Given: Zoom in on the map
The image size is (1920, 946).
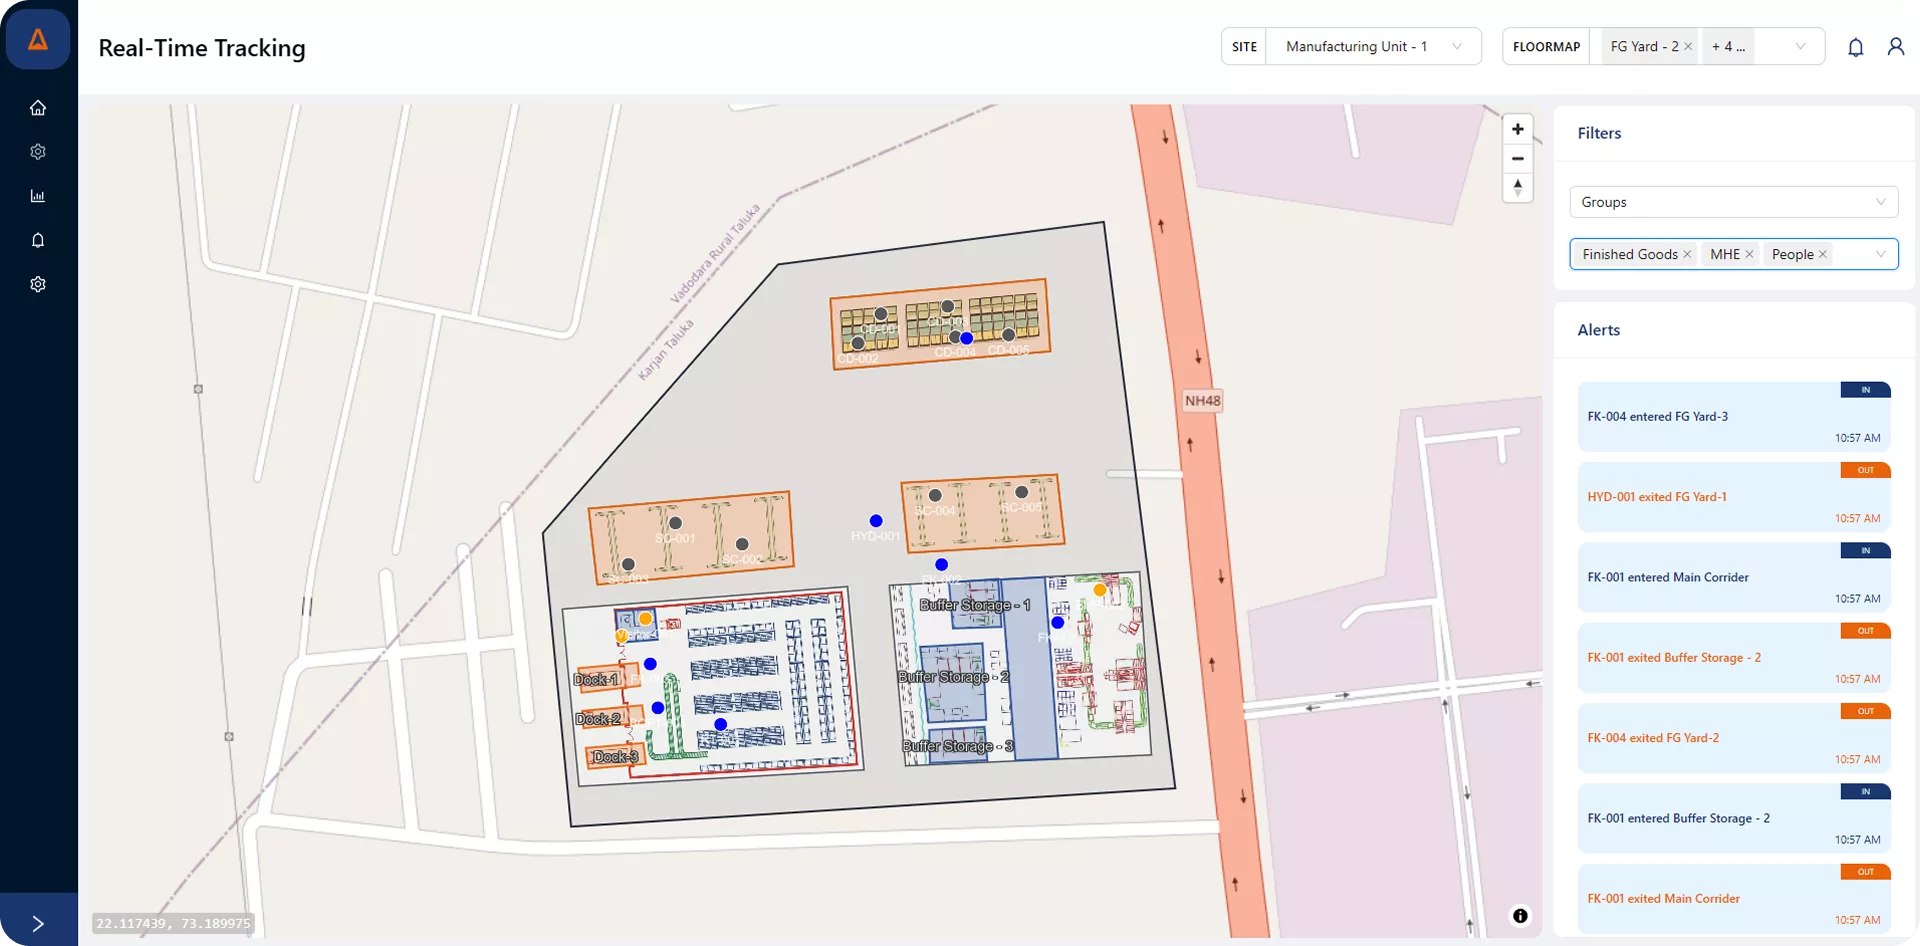Looking at the screenshot, I should [1518, 128].
